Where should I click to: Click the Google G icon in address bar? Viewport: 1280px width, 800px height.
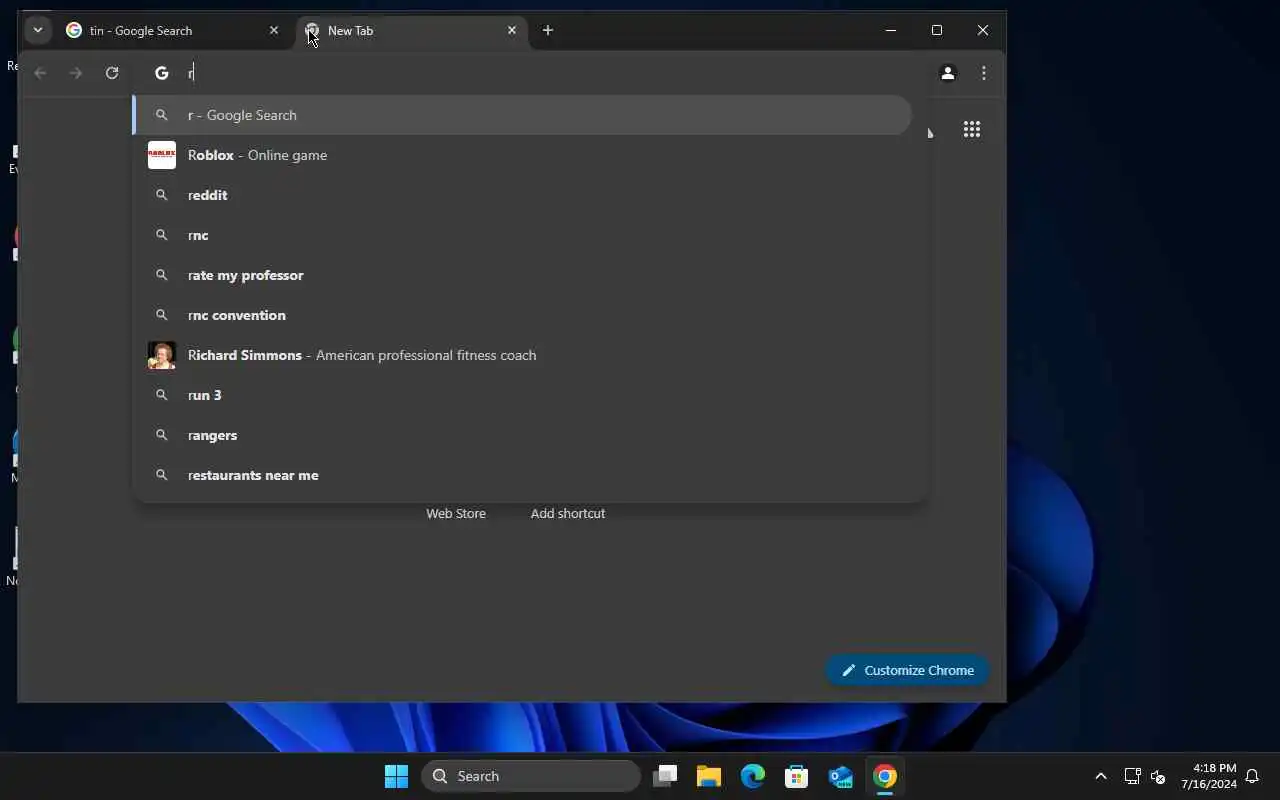coord(161,73)
